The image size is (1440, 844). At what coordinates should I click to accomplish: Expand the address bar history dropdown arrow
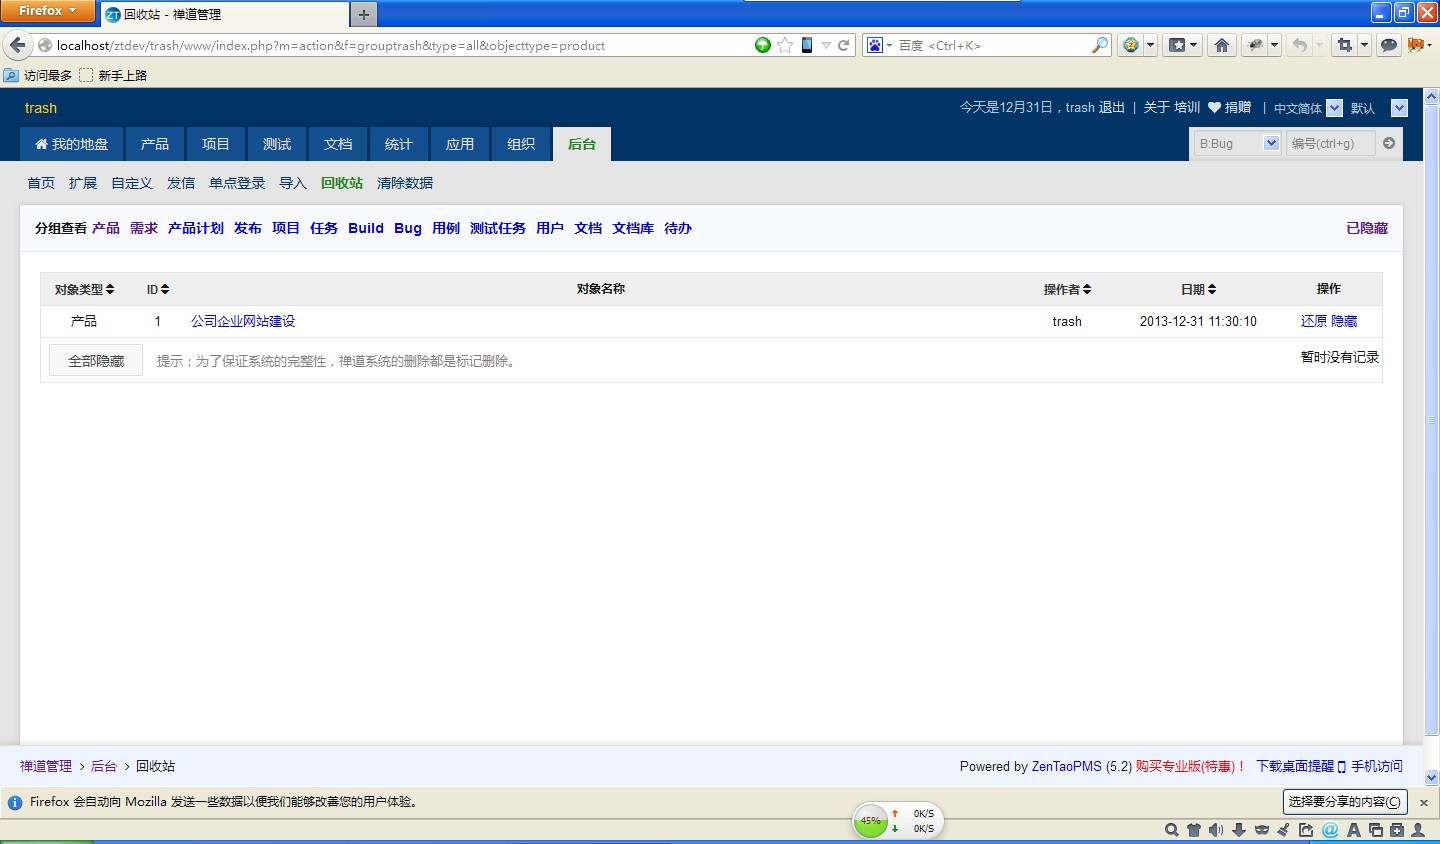(x=826, y=45)
